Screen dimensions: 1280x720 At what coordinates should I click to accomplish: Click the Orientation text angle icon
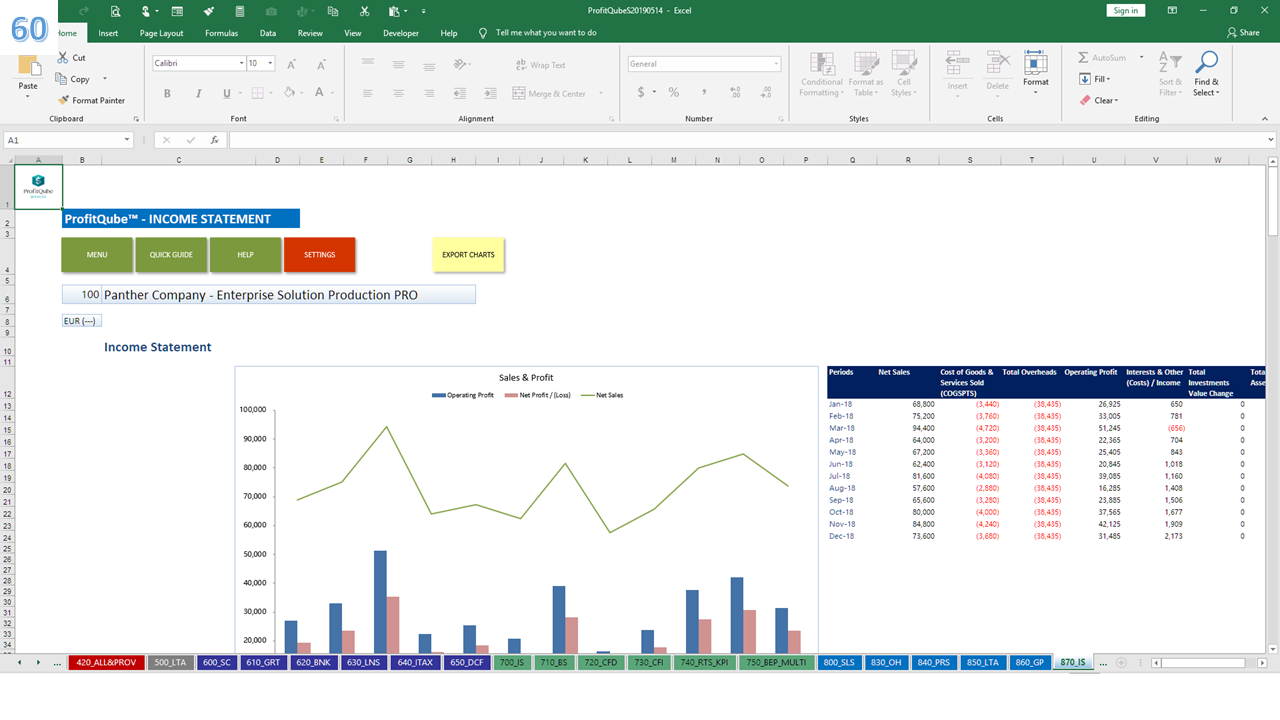459,64
